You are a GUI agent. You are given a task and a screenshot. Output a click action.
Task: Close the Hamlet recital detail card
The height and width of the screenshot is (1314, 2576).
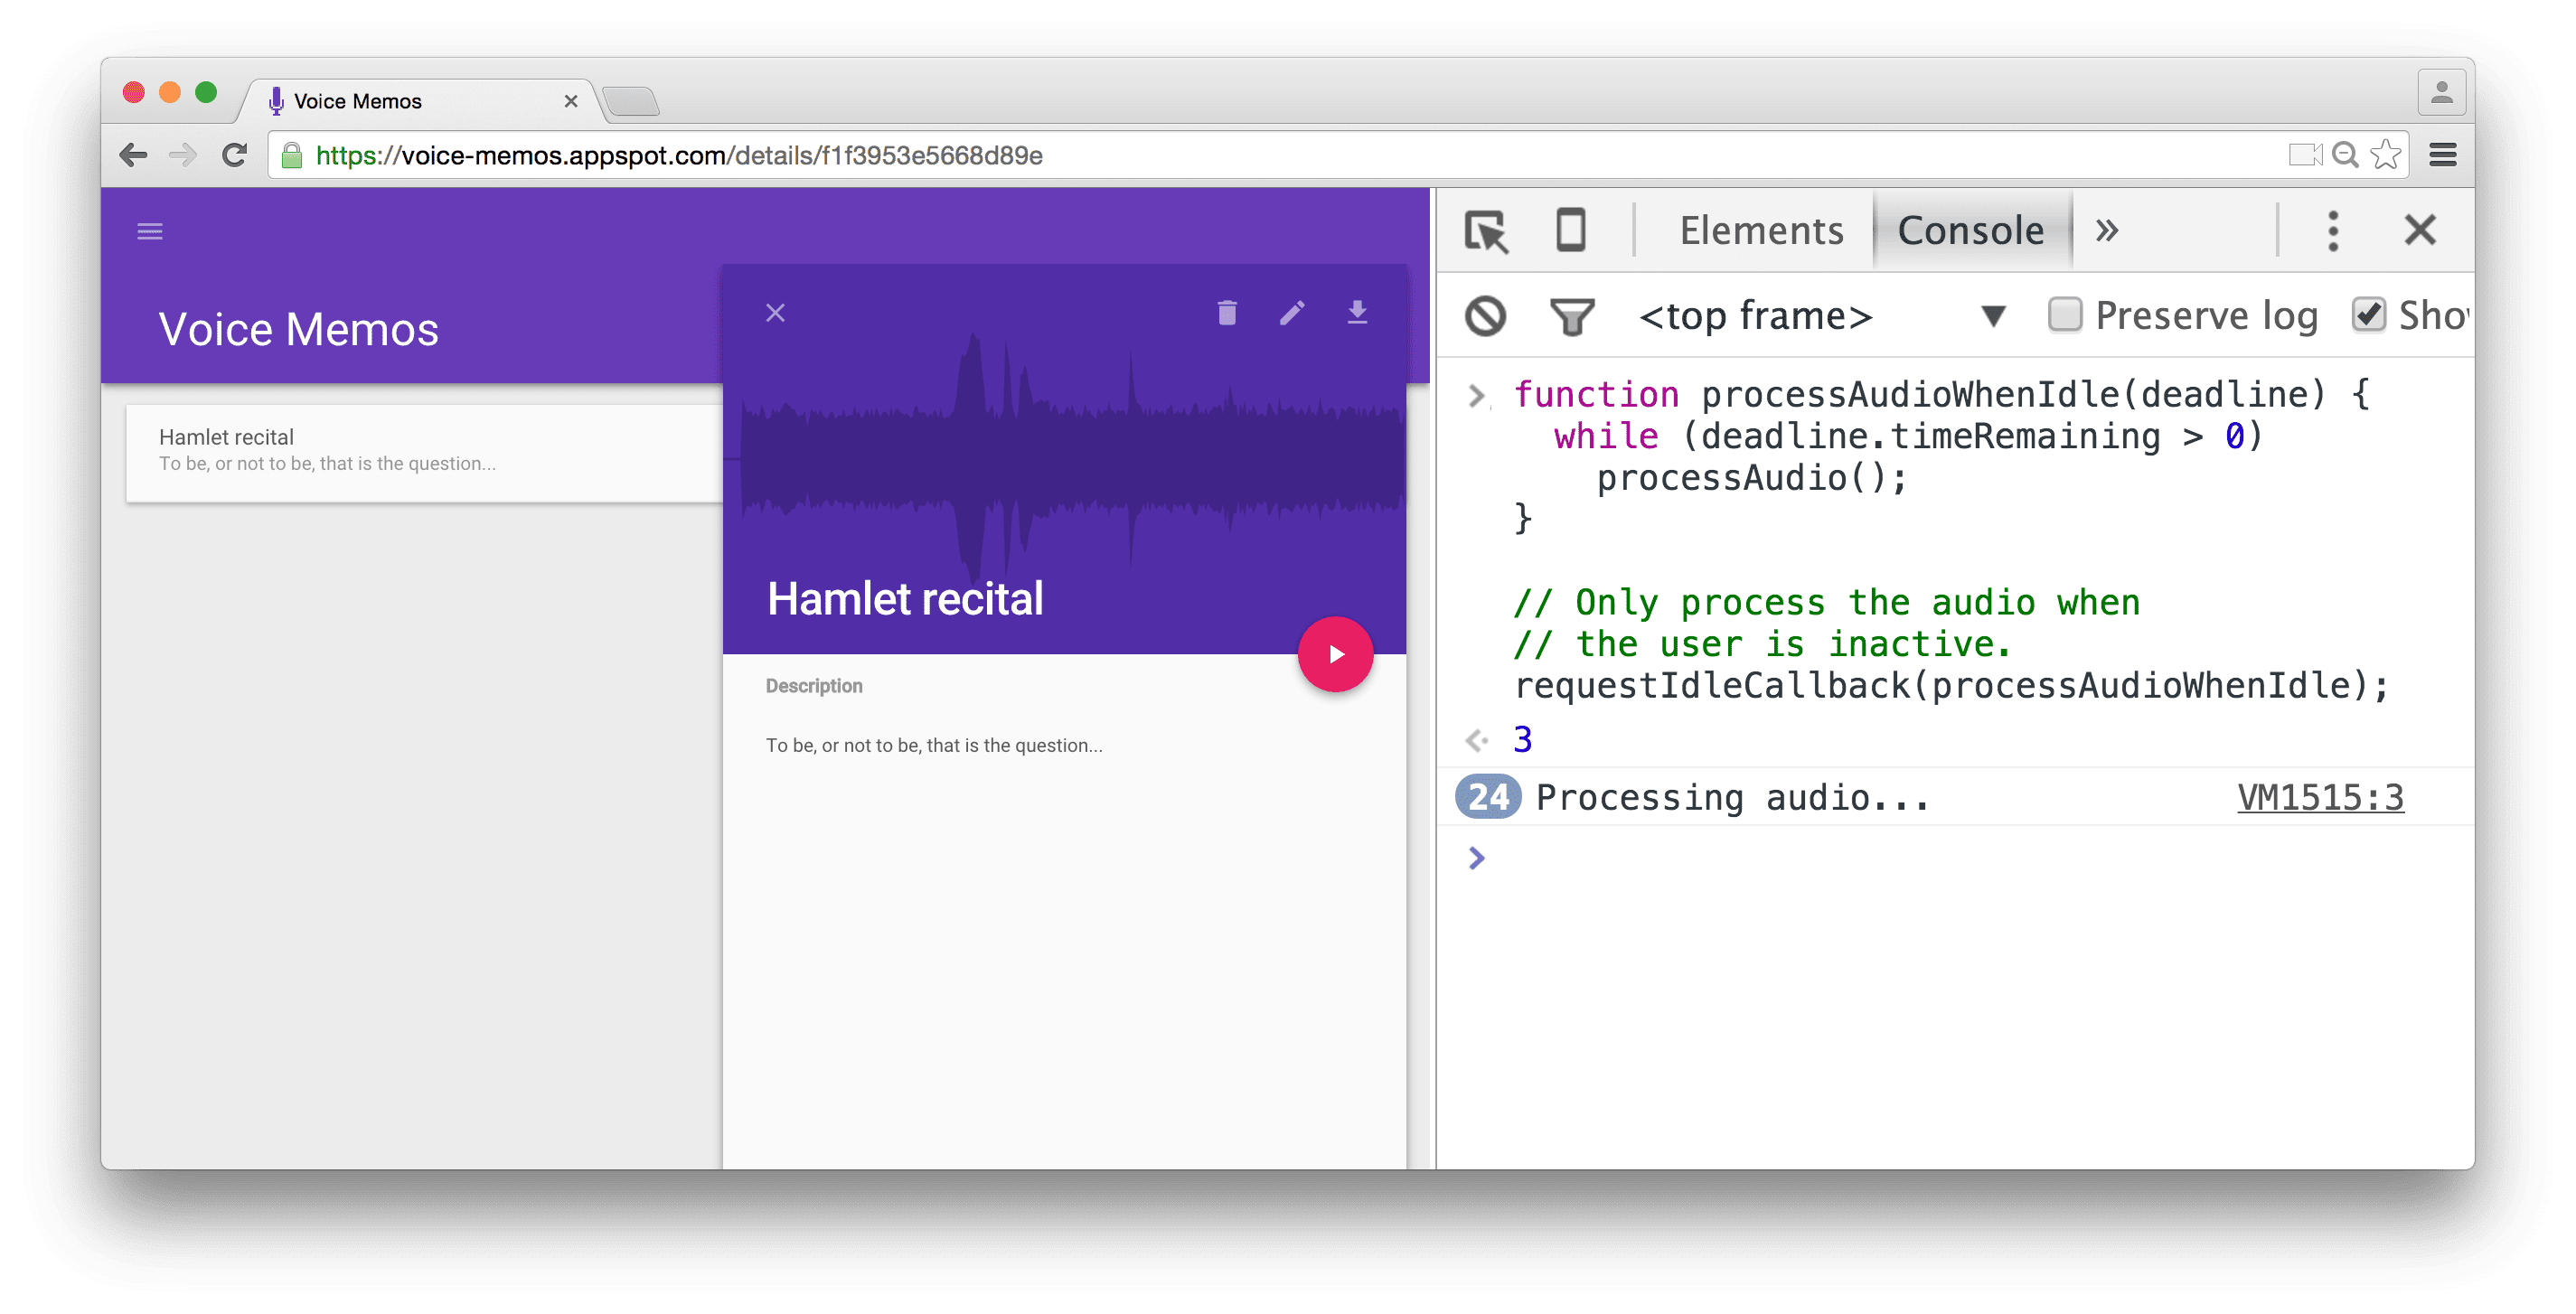(x=776, y=312)
